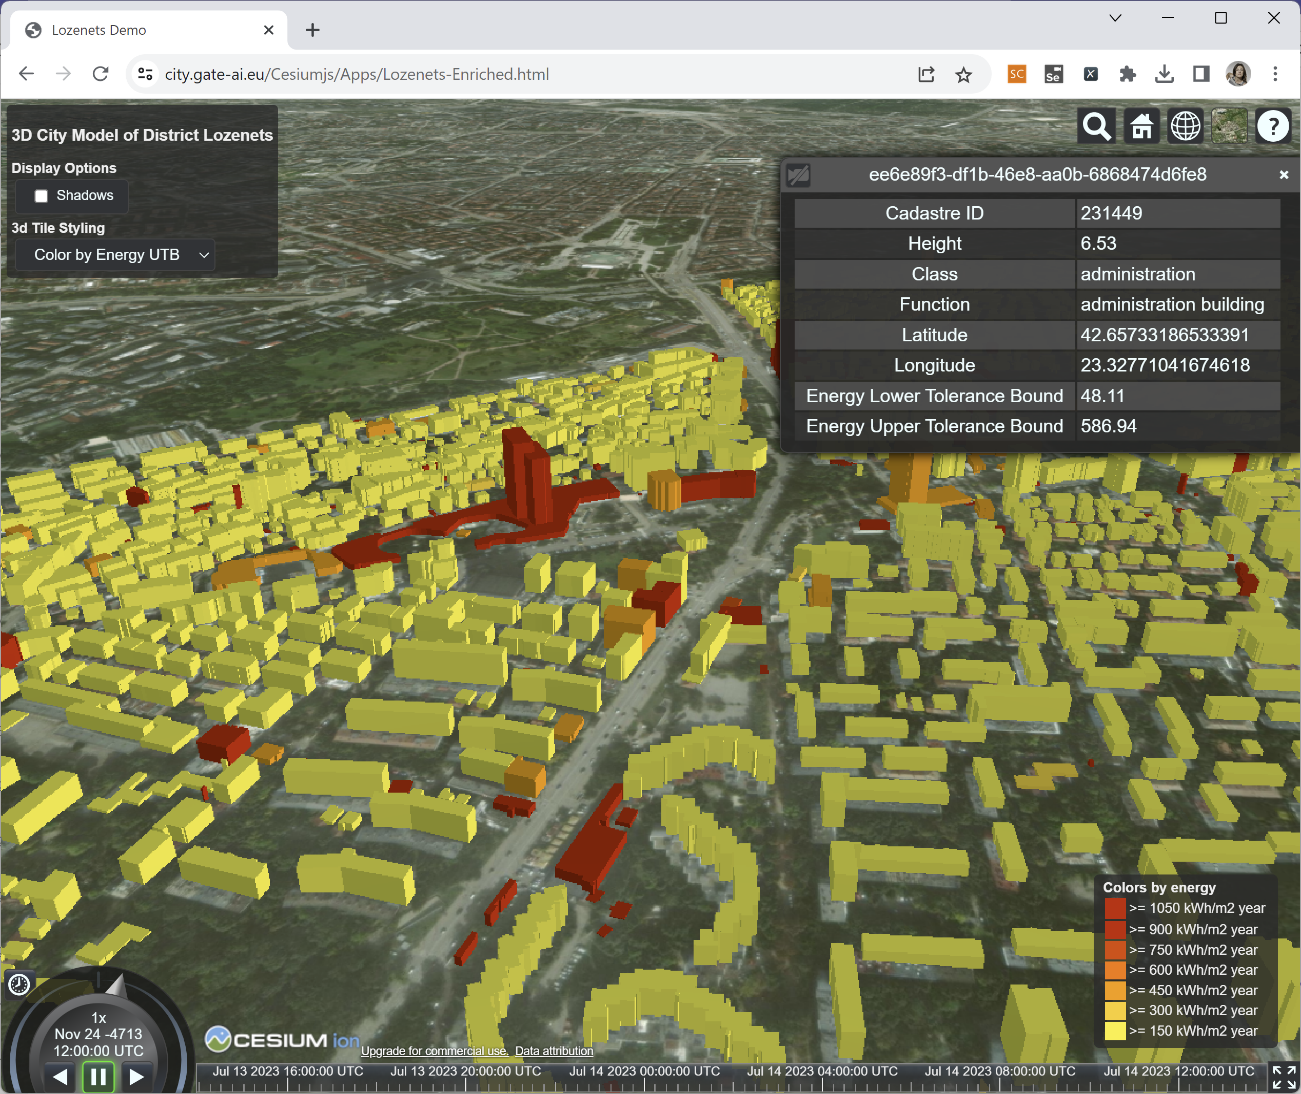1301x1094 pixels.
Task: Open the X extension icon
Action: click(x=1091, y=74)
